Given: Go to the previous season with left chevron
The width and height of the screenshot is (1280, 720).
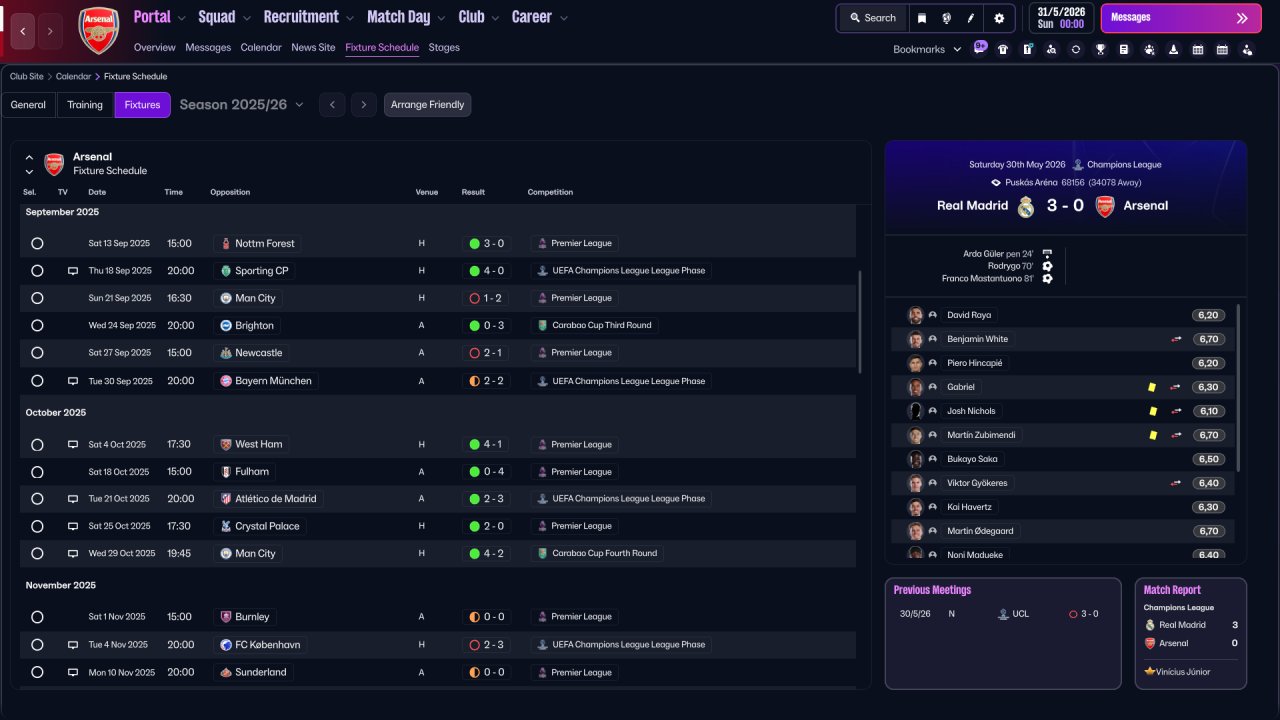Looking at the screenshot, I should pyautogui.click(x=332, y=105).
